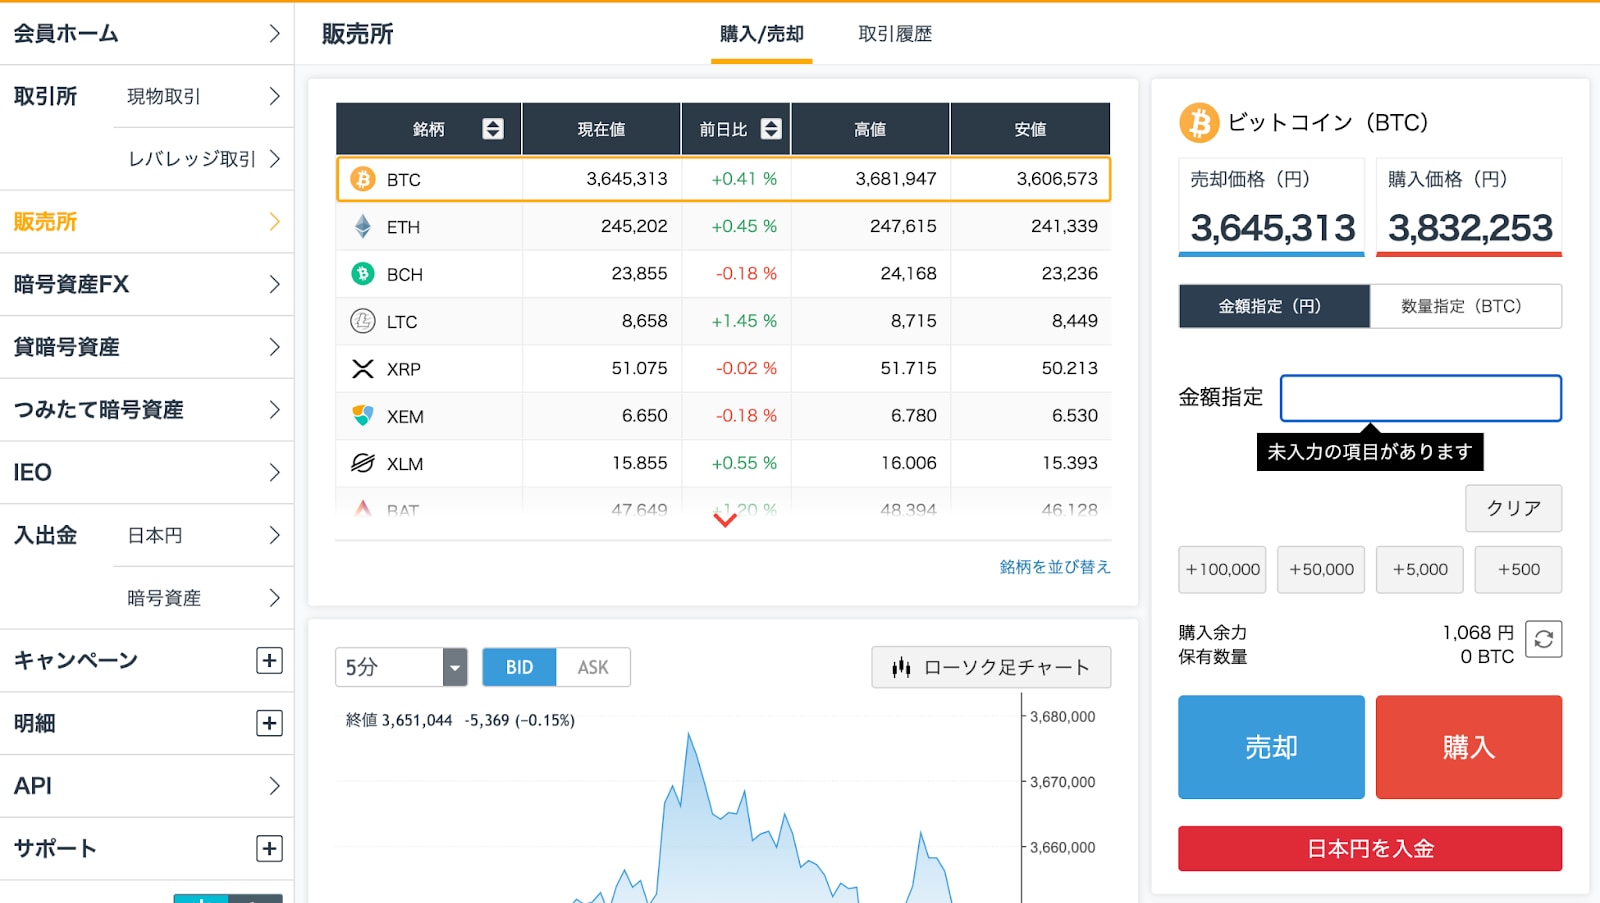Expand the 明細 menu plus icon
The image size is (1600, 903).
[269, 723]
